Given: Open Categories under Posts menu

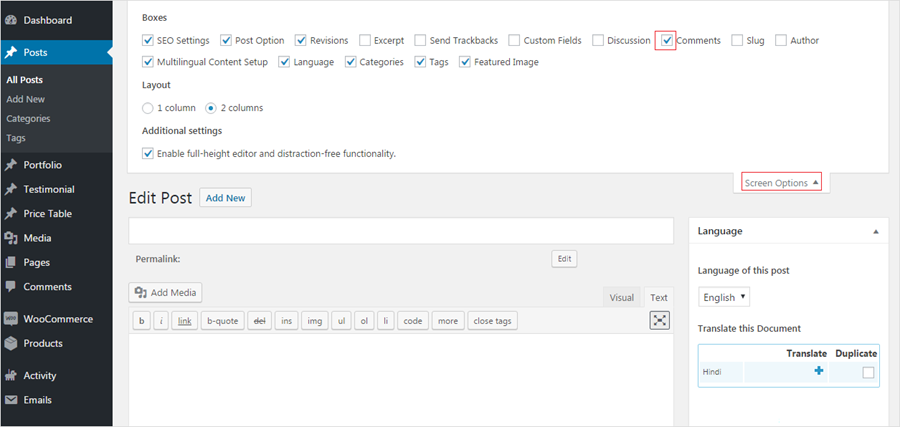Looking at the screenshot, I should (28, 119).
